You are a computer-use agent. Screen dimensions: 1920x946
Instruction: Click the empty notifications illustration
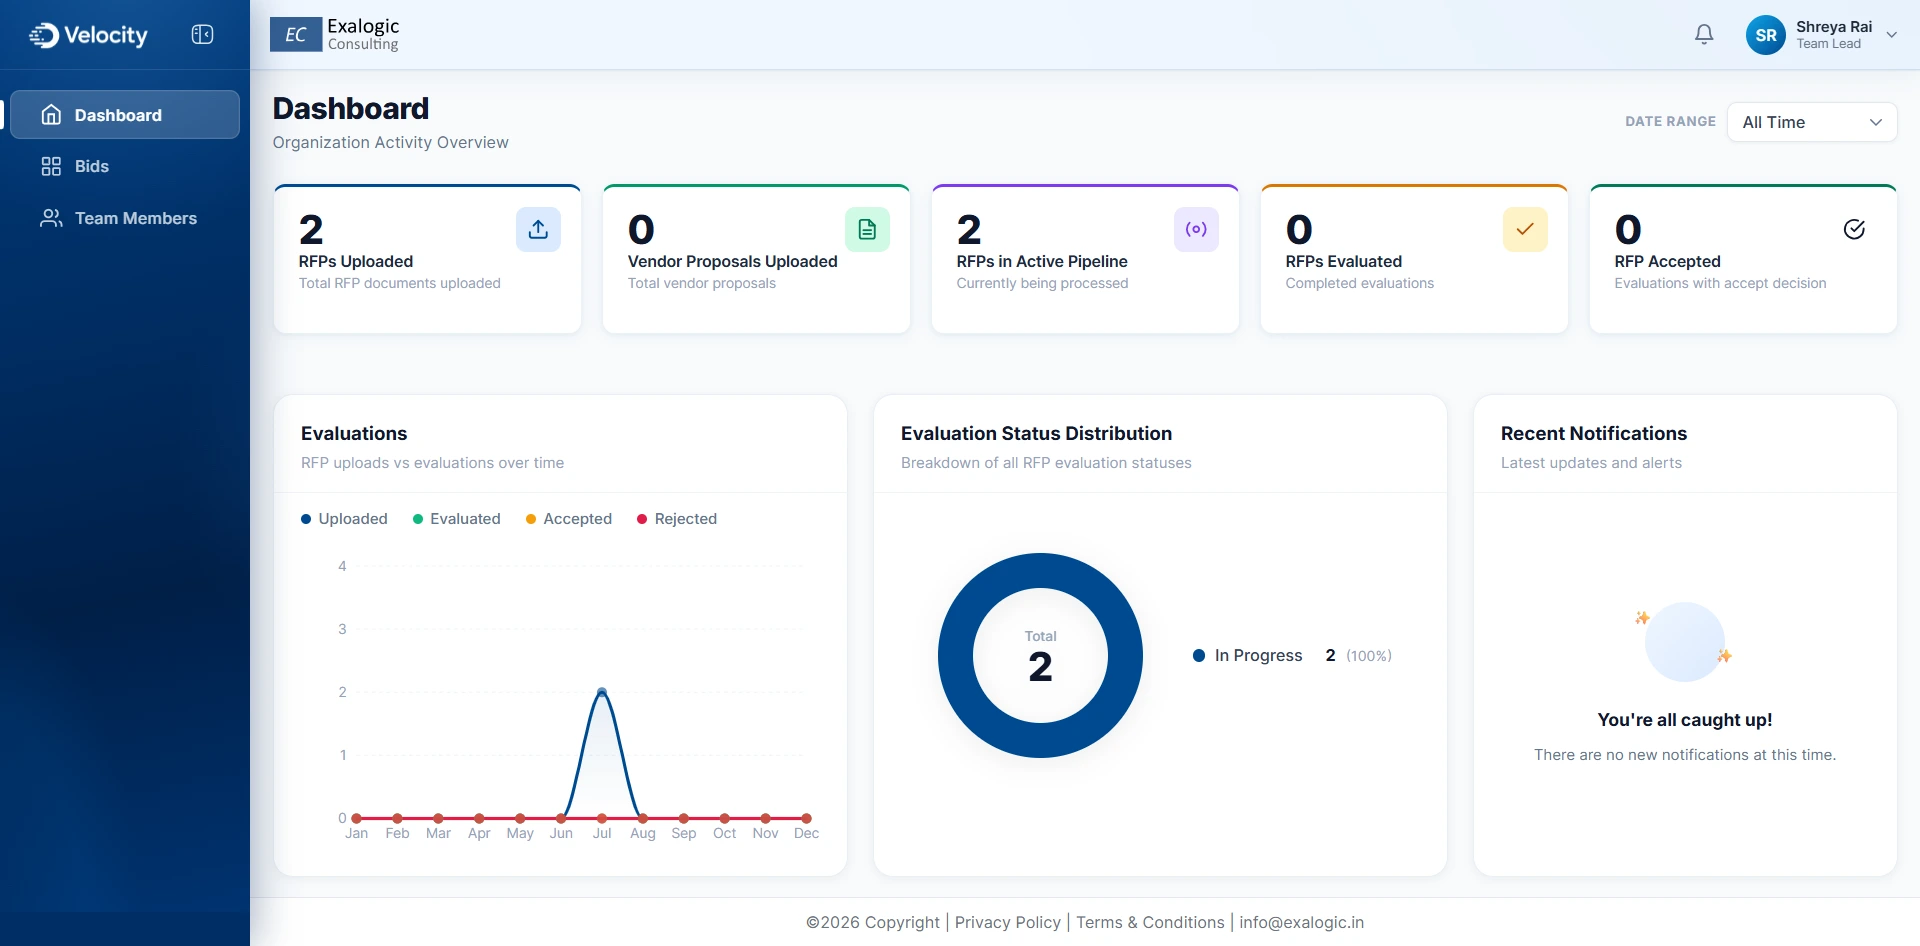coord(1685,641)
